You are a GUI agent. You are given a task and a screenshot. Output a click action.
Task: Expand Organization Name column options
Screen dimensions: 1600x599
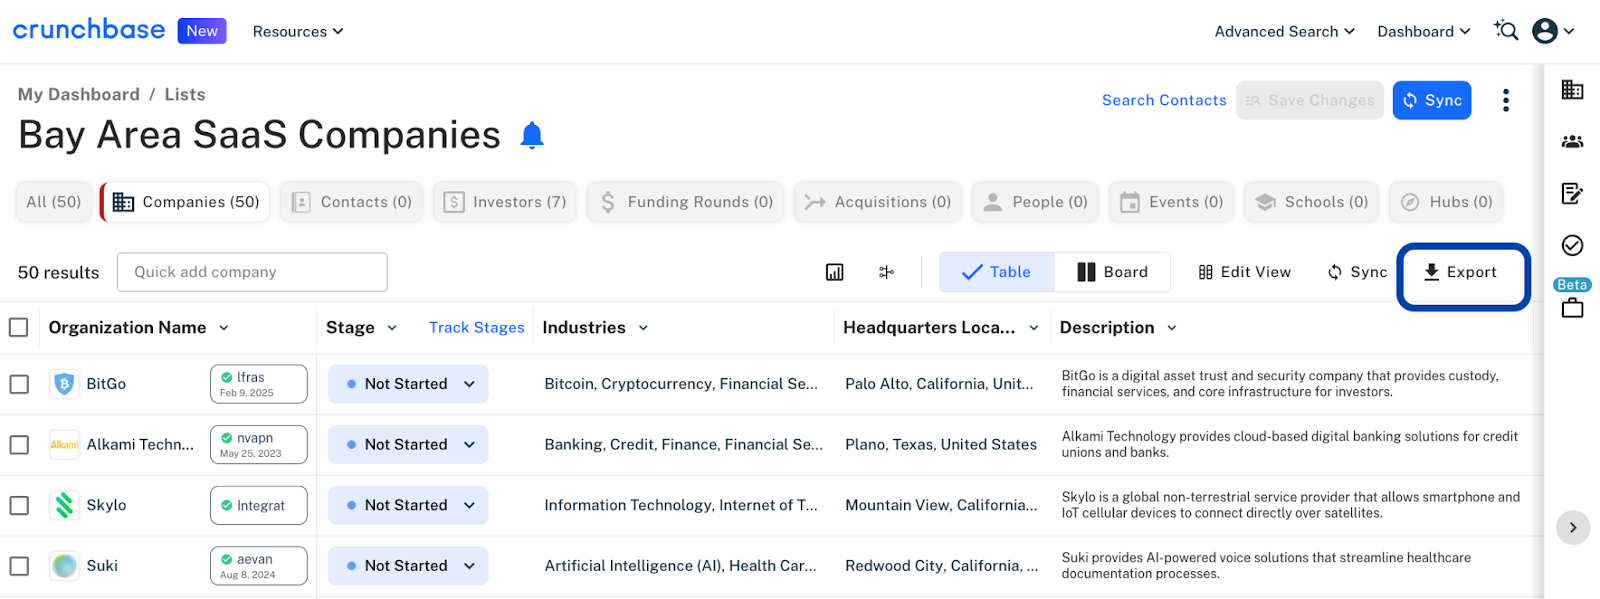pyautogui.click(x=224, y=328)
